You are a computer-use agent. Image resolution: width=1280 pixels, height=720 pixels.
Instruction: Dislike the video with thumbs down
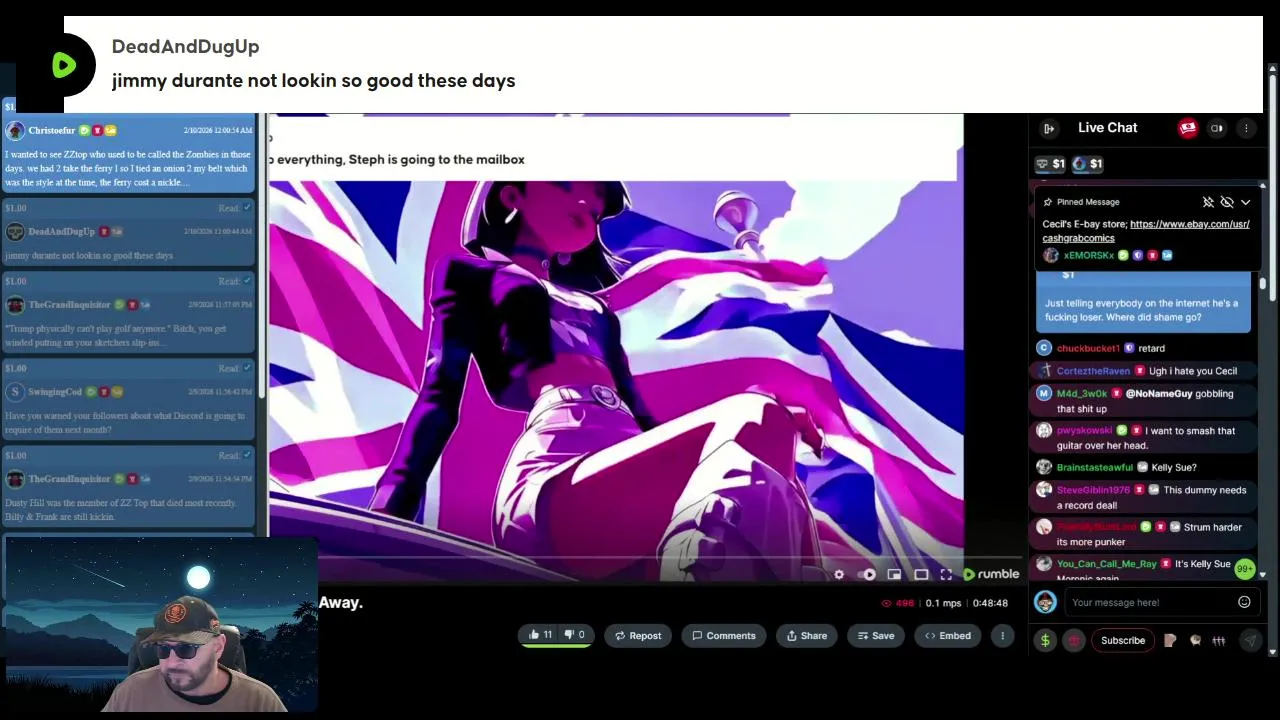pyautogui.click(x=575, y=635)
